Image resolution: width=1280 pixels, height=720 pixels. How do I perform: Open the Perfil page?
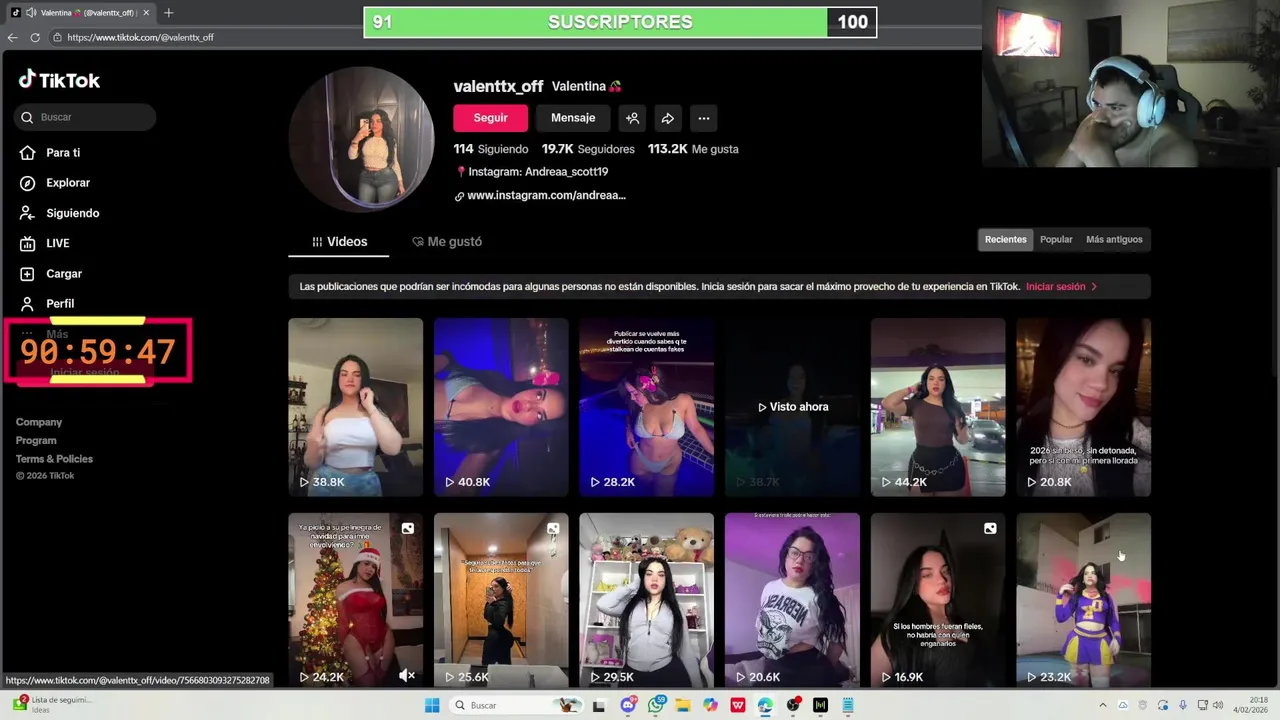tap(47, 303)
